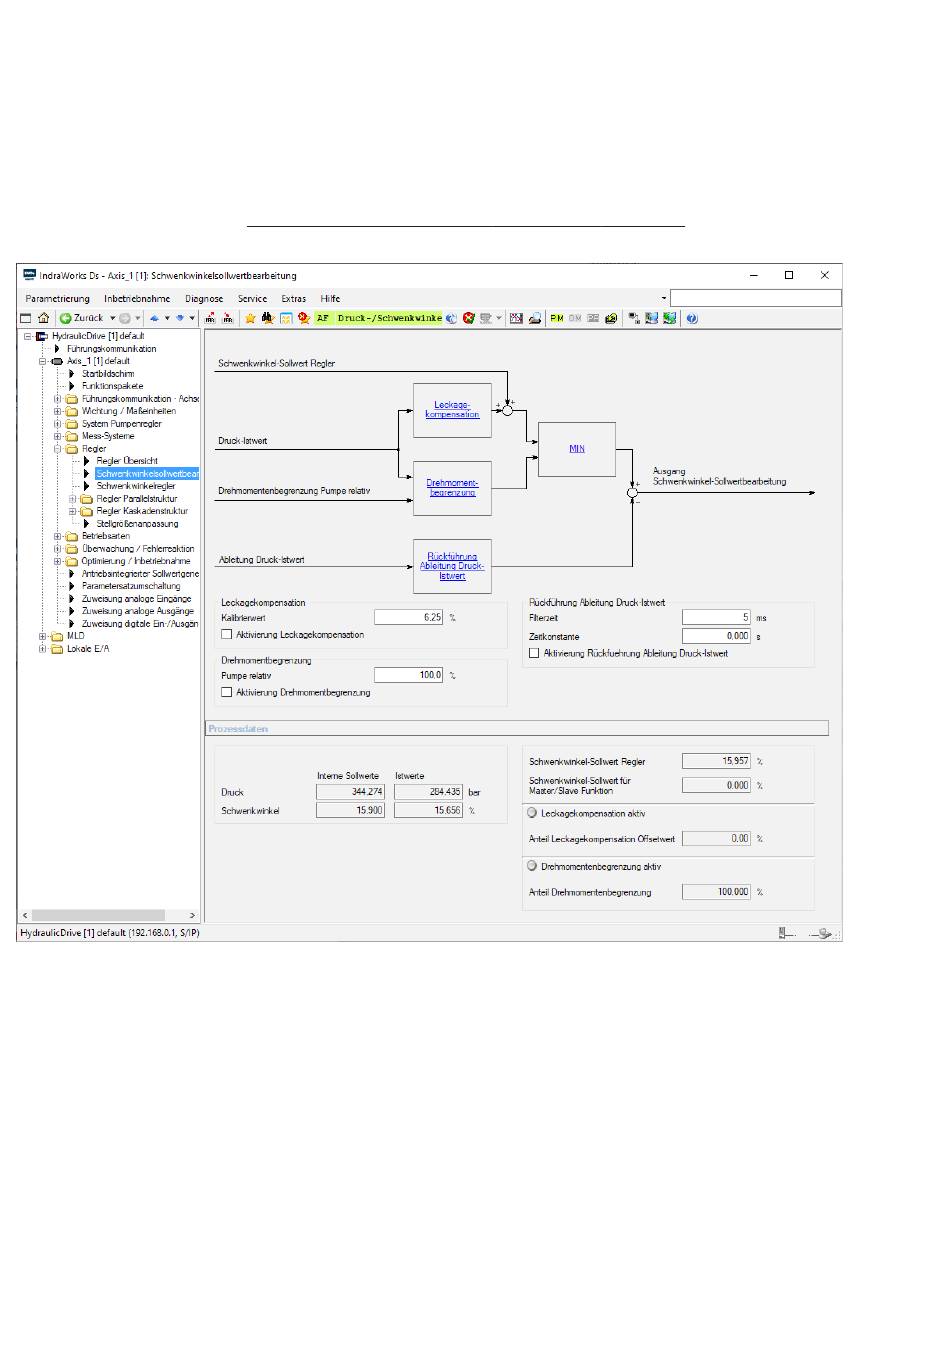Click the PM parameter mode icon

[x=557, y=318]
